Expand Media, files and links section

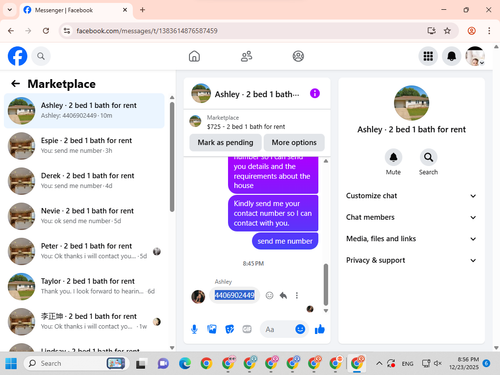click(x=411, y=239)
